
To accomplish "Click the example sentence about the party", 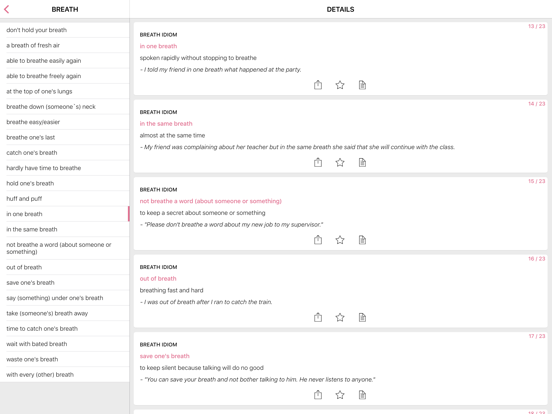I will [220, 70].
